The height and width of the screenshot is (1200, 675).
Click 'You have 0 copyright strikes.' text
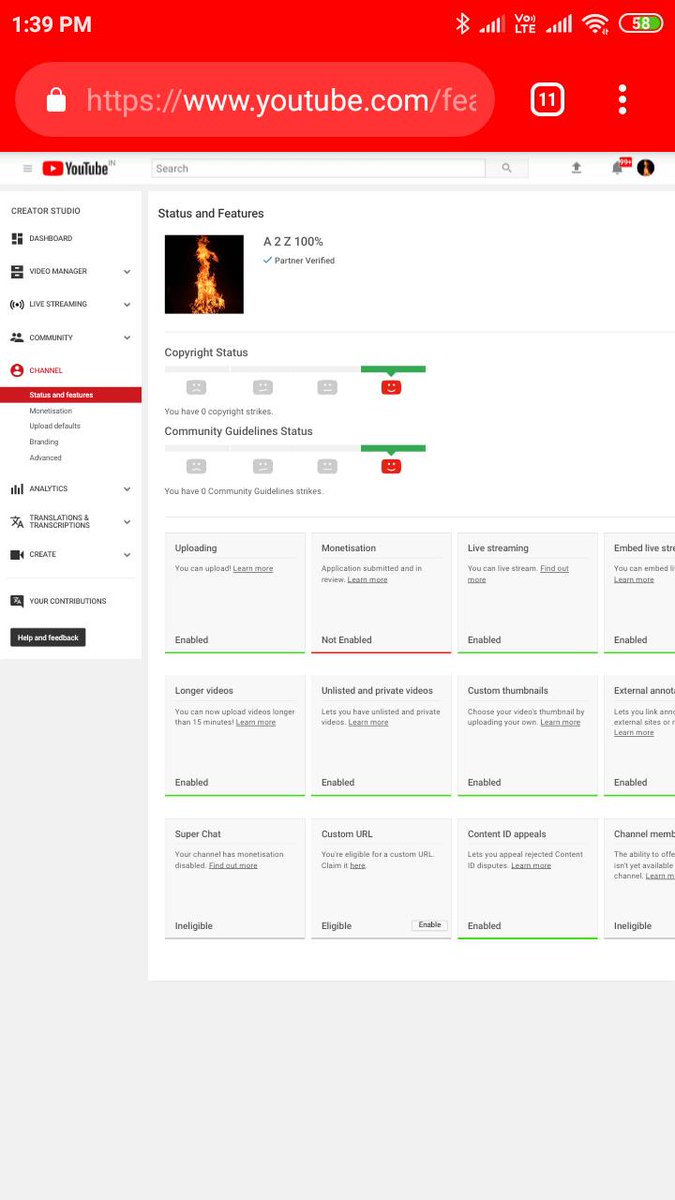[219, 412]
